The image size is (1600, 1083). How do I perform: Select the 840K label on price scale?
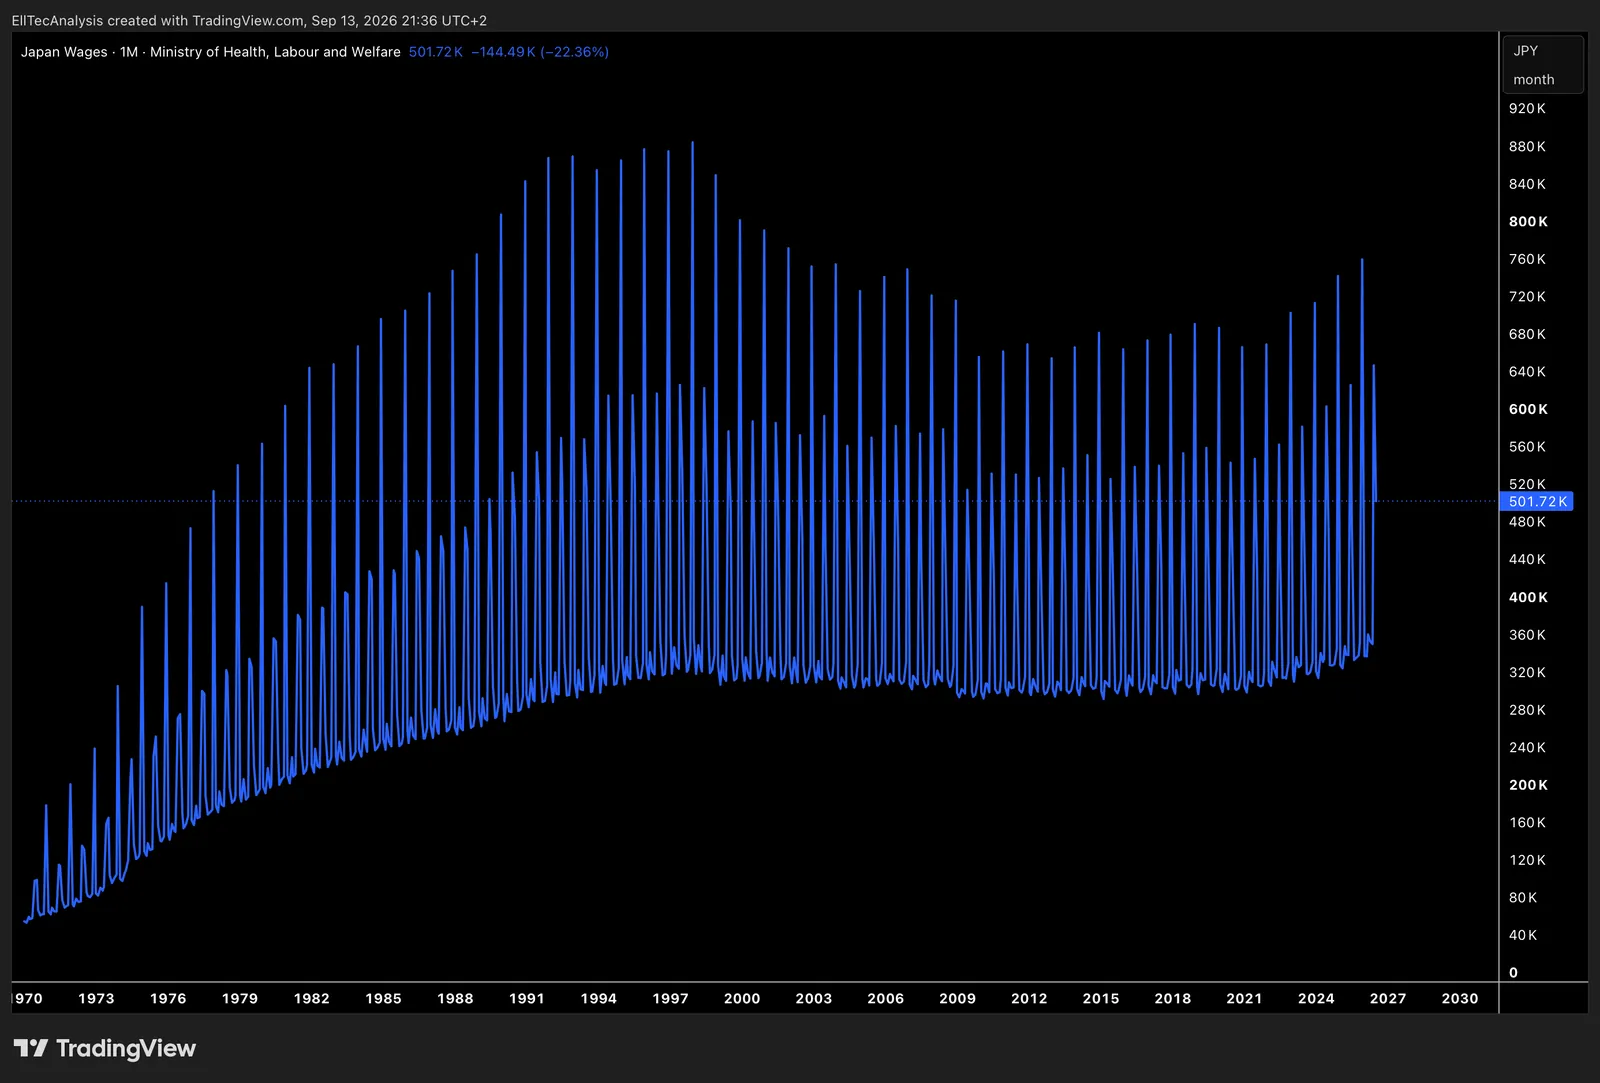(x=1527, y=184)
